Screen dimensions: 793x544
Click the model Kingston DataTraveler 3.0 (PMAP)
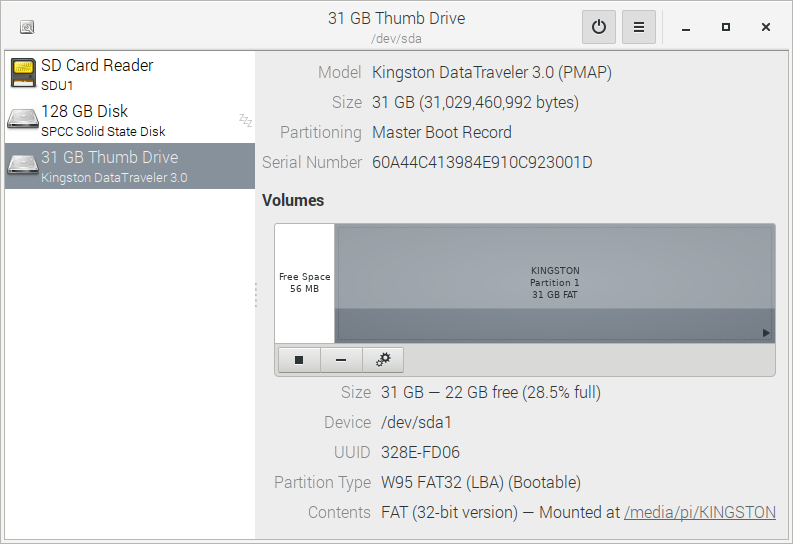(x=492, y=72)
